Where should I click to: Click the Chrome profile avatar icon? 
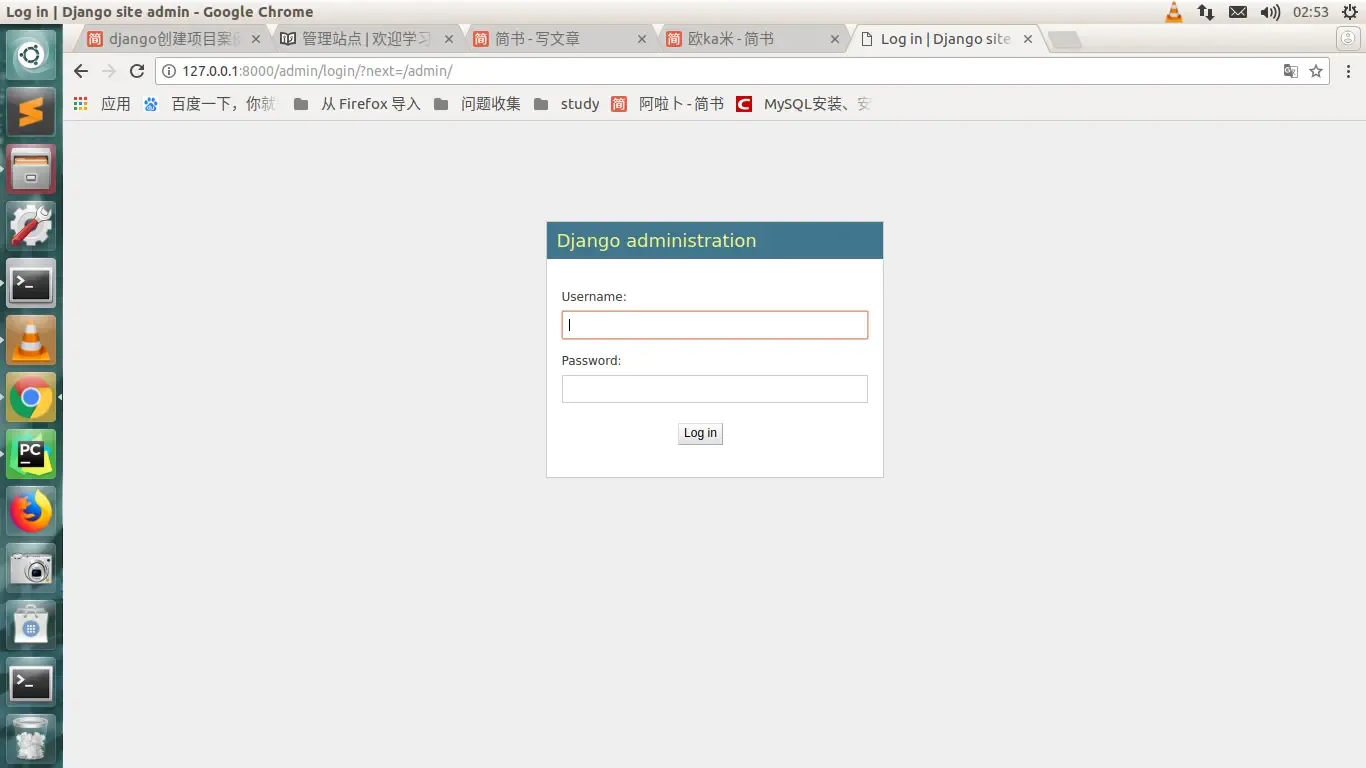(x=1348, y=39)
